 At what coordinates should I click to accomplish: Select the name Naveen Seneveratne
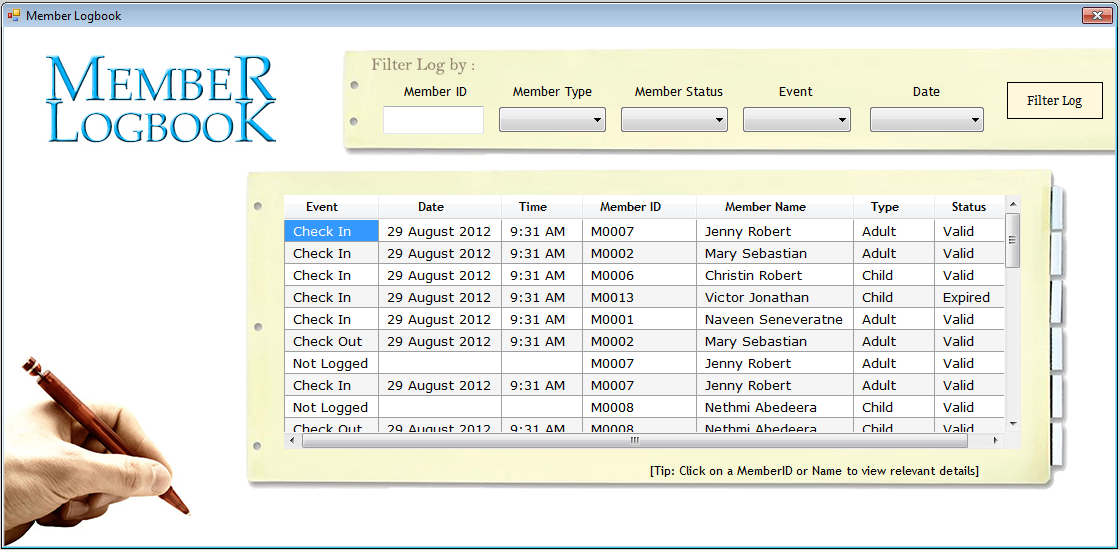(x=773, y=319)
